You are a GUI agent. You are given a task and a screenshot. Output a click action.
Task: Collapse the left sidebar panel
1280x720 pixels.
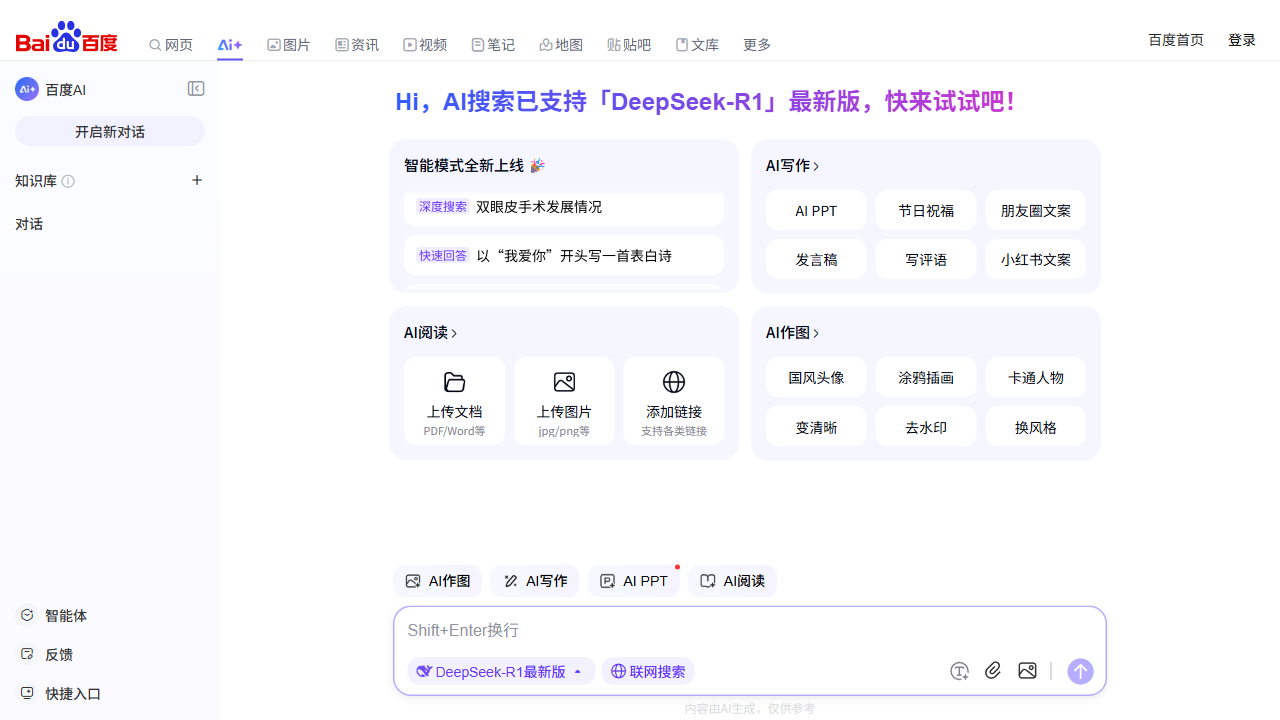[x=196, y=89]
